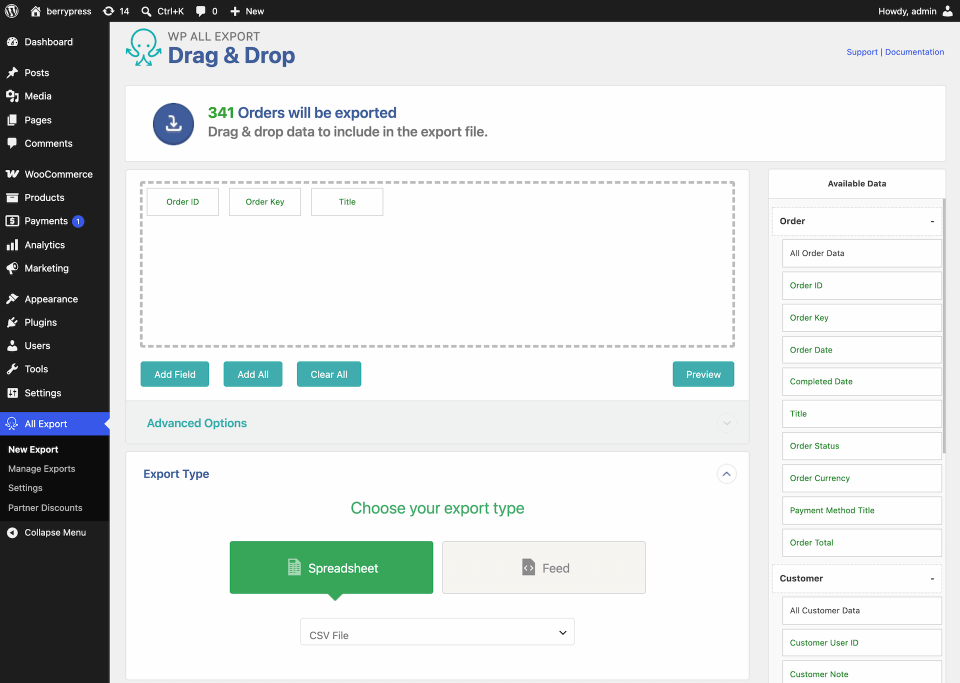Click the Appearance paintbrush icon

tap(12, 299)
